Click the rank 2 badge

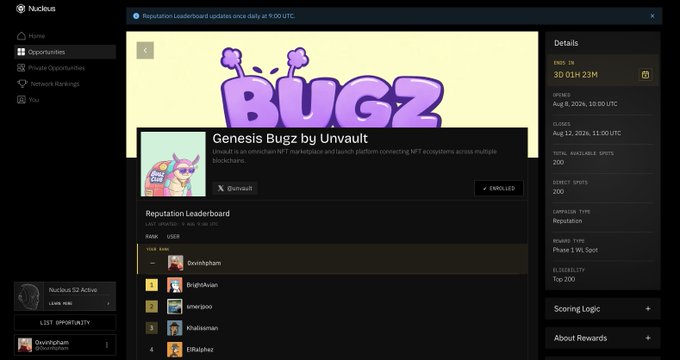pos(151,307)
